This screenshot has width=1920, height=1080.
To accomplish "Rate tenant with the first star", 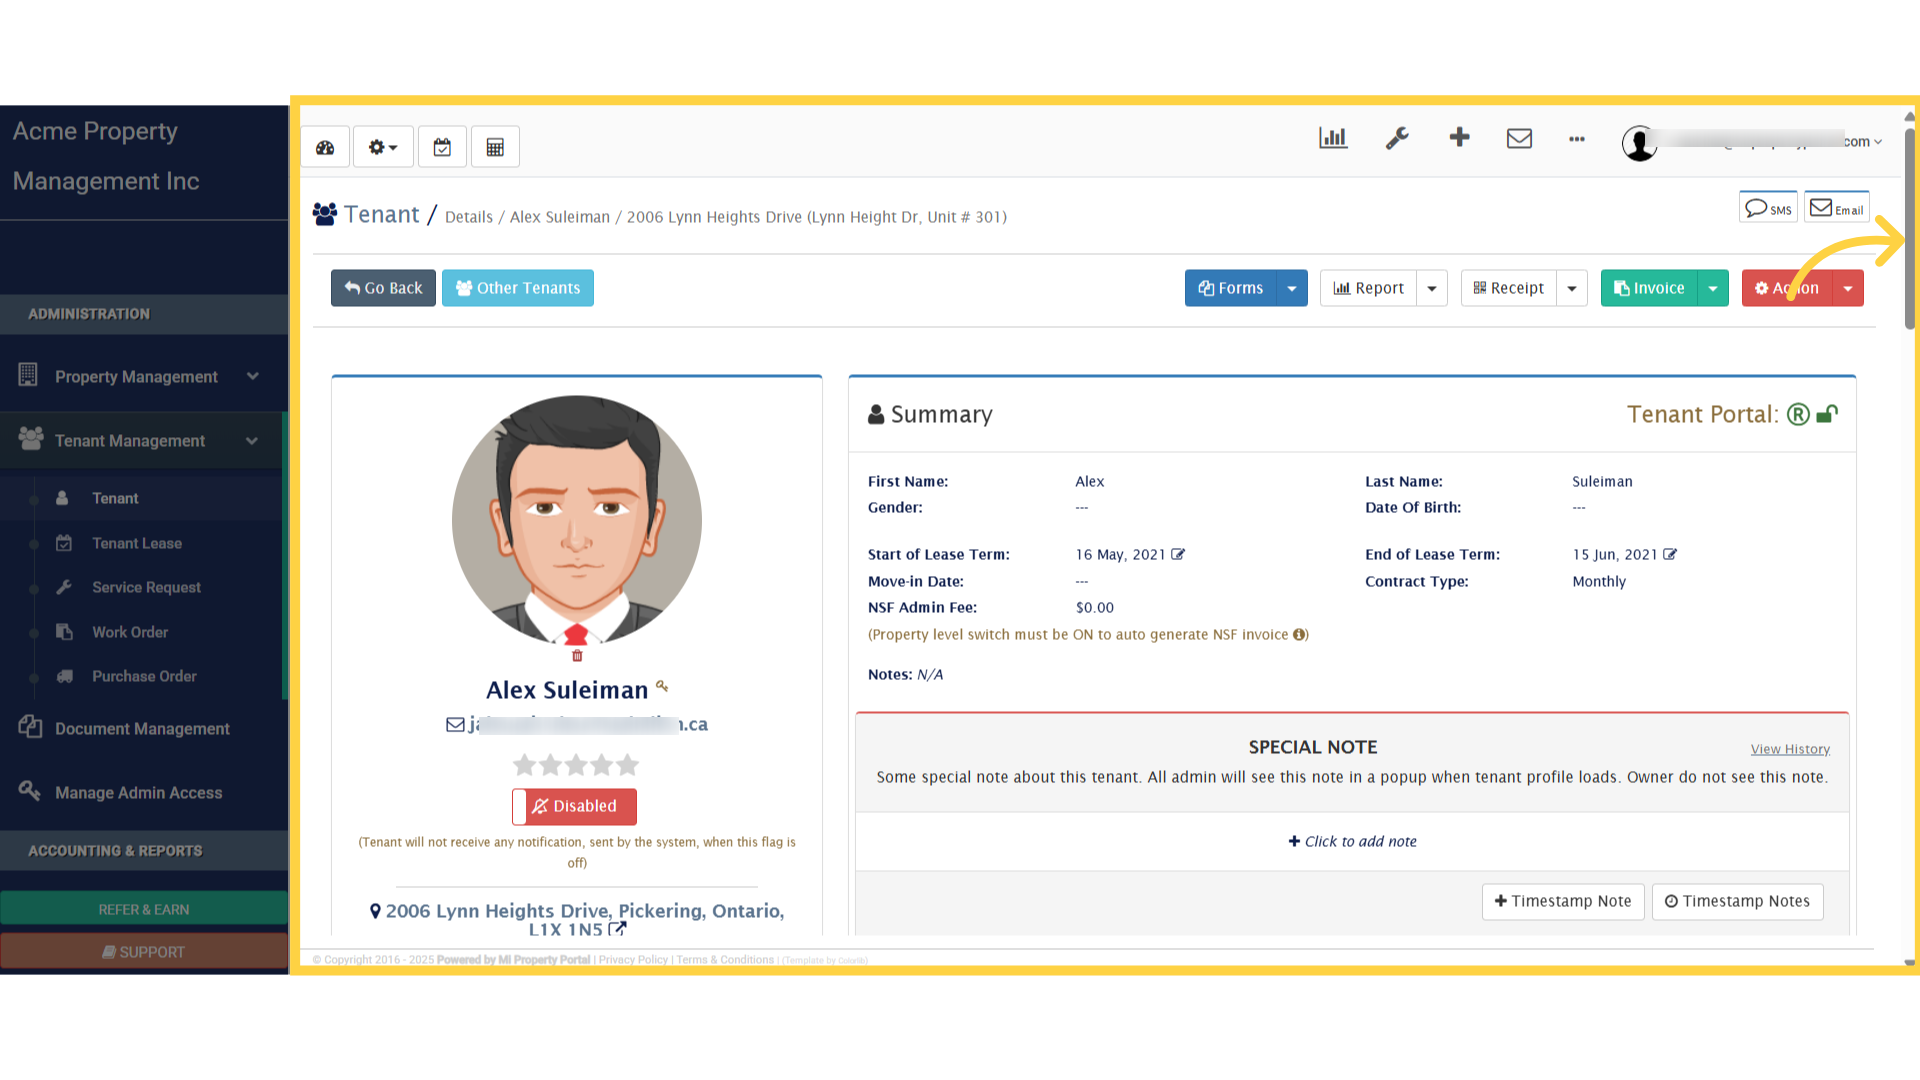I will [524, 765].
